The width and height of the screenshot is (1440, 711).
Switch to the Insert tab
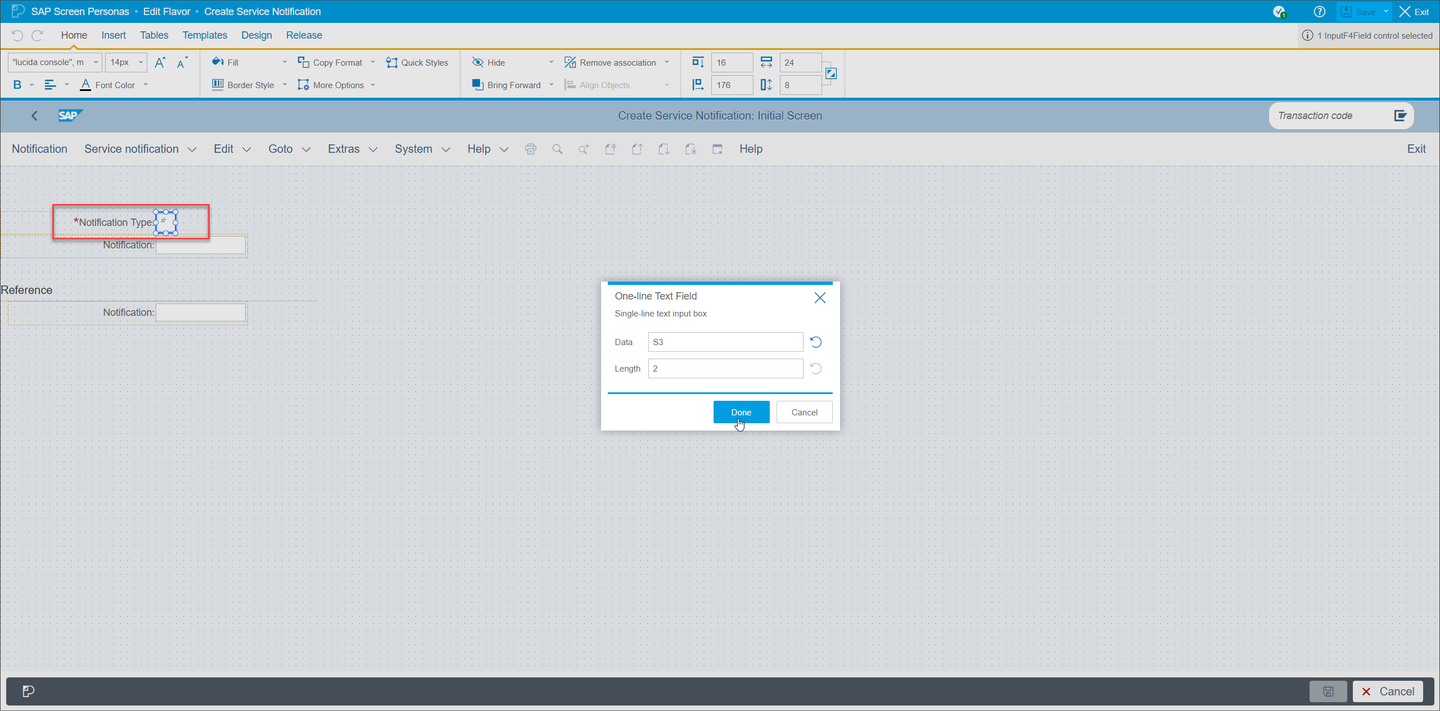coord(114,35)
